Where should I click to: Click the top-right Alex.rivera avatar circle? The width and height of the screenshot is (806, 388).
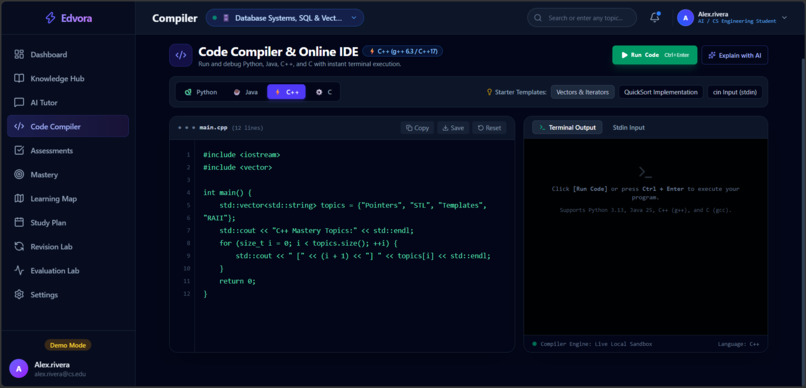coord(685,18)
